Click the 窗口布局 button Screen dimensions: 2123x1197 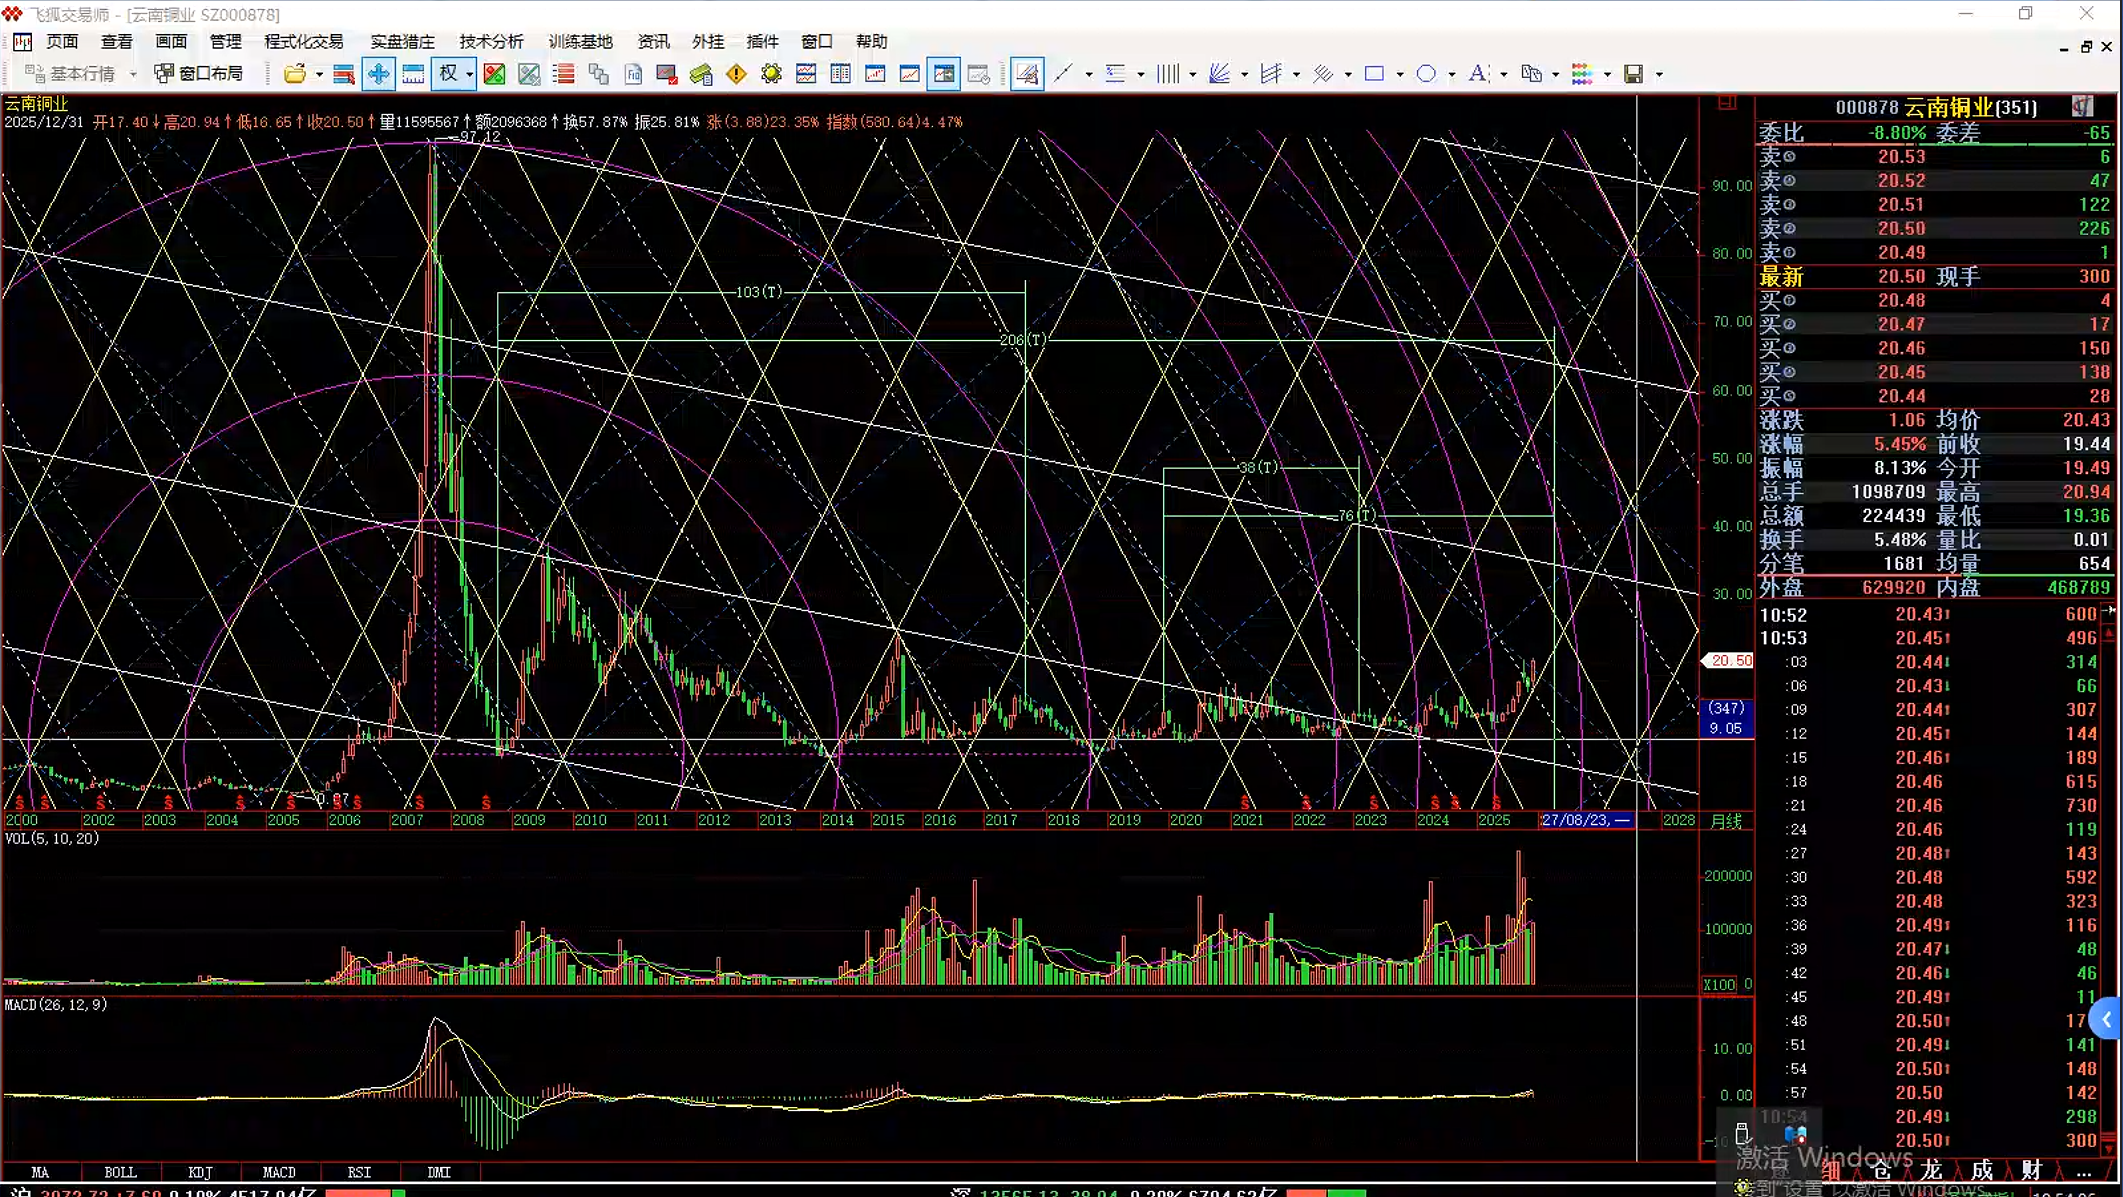(199, 73)
